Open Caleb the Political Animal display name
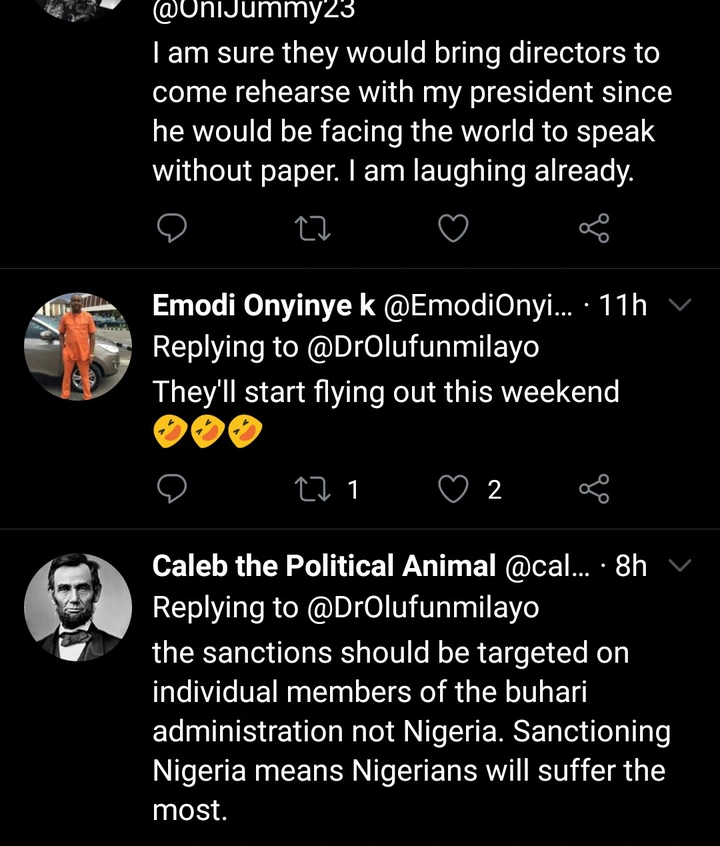The height and width of the screenshot is (846, 720). [324, 566]
